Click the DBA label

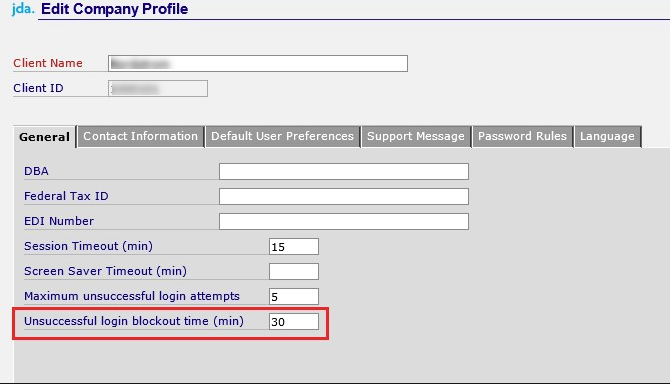[36, 171]
